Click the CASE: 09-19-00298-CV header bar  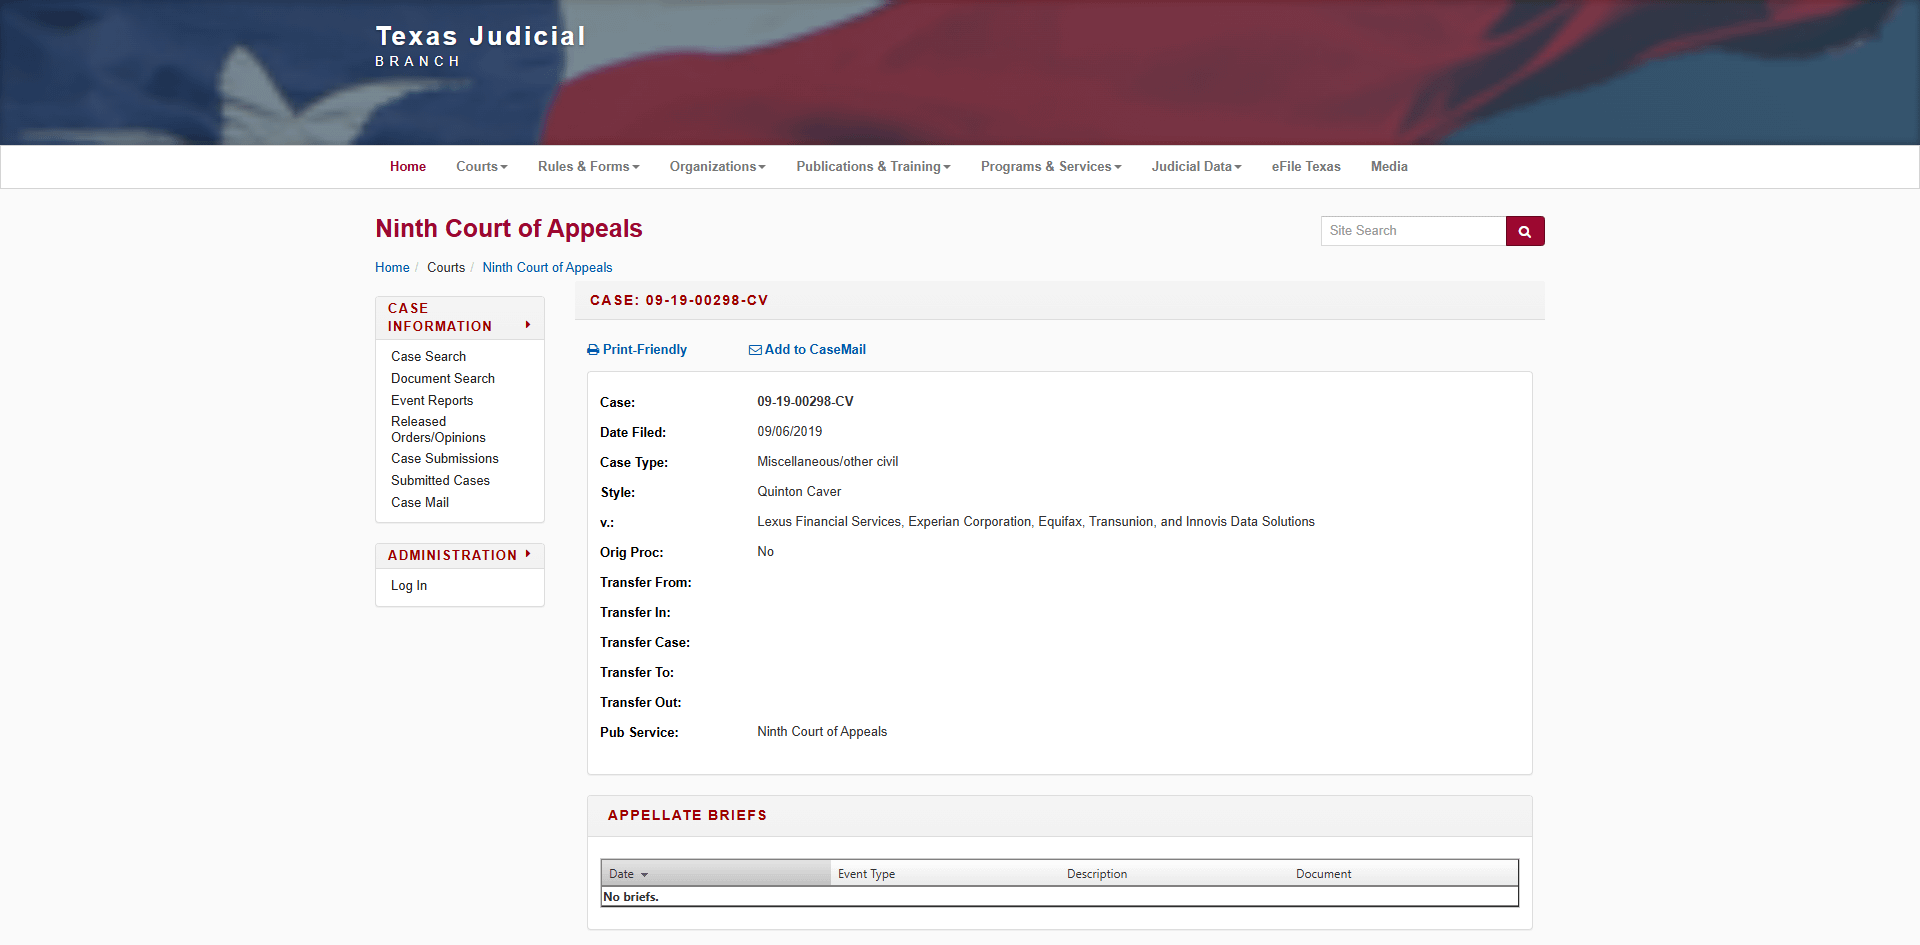(x=1060, y=301)
